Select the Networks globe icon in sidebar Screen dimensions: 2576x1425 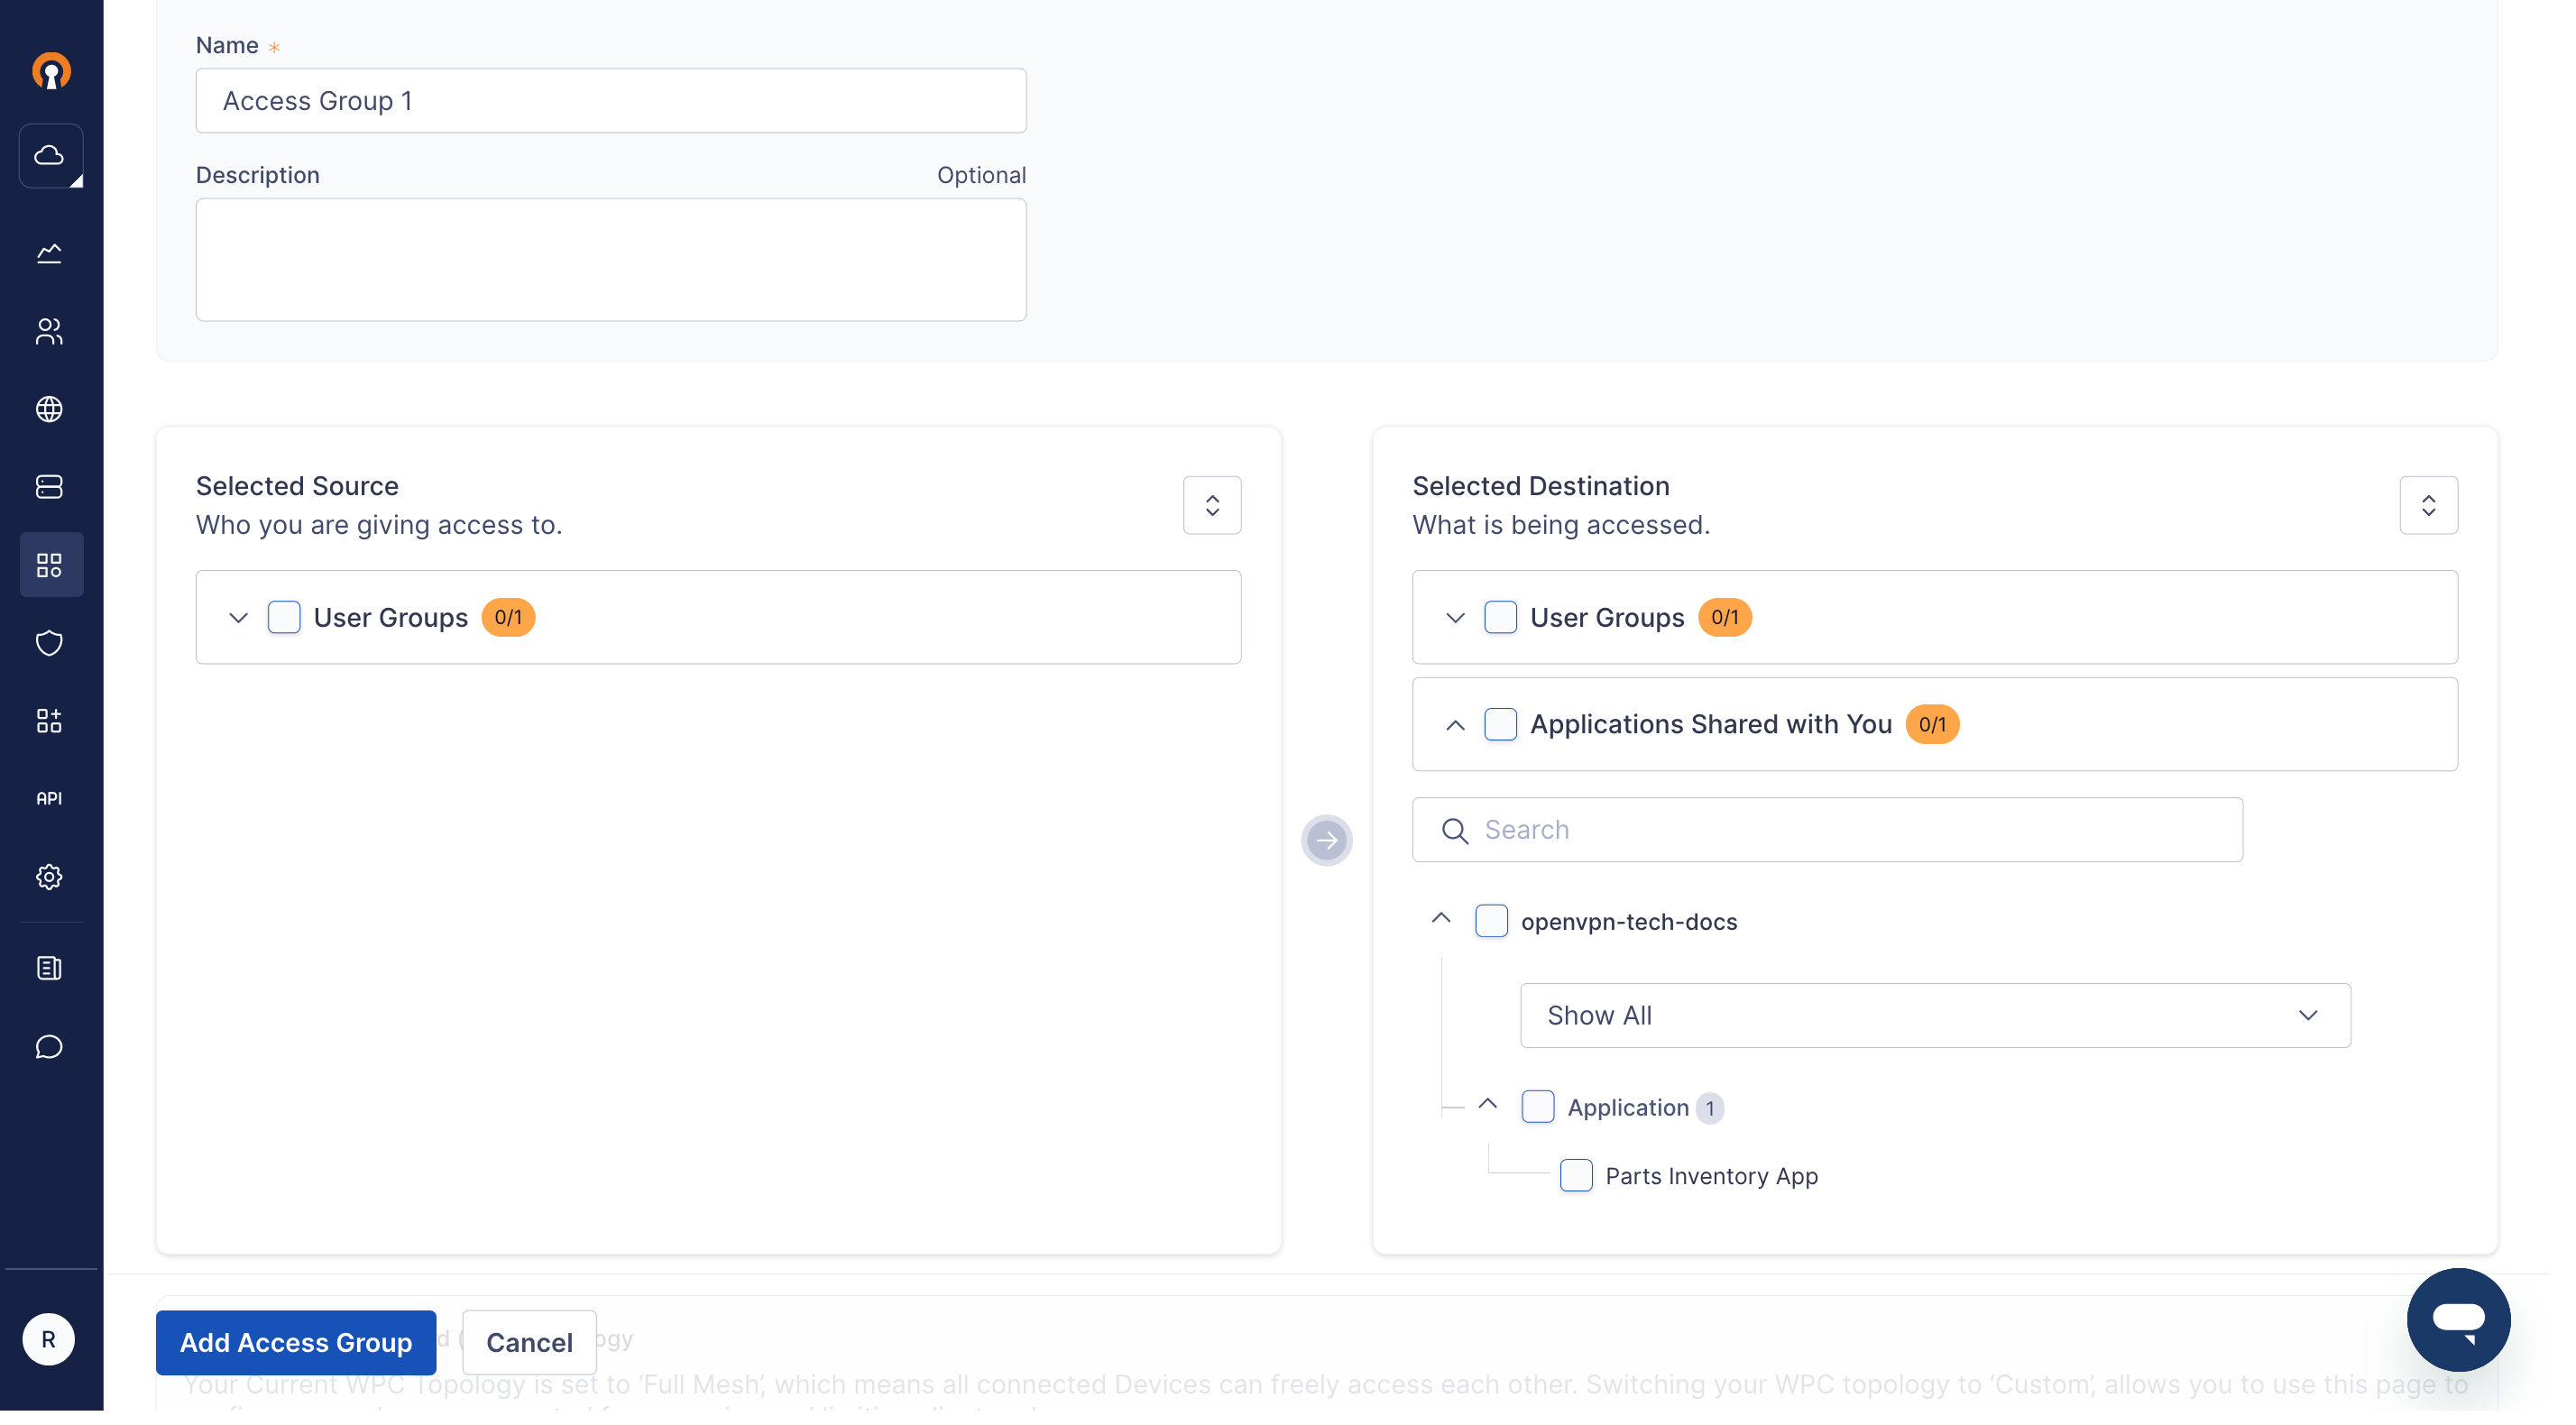pyautogui.click(x=49, y=409)
